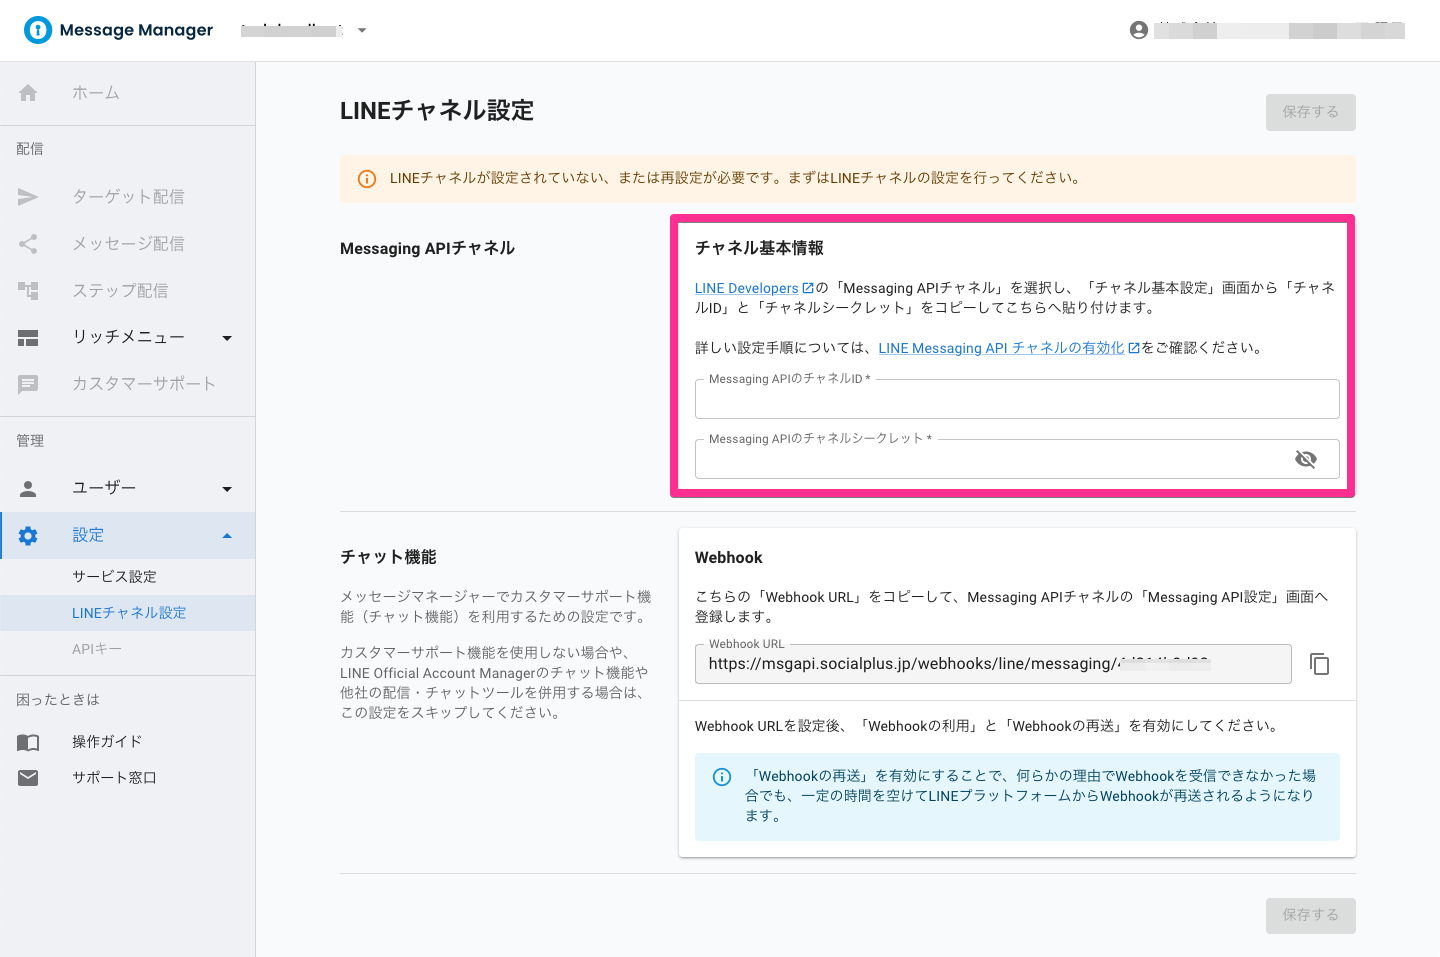1440x957 pixels.
Task: Open ステップ配信 menu item
Action: (x=128, y=291)
